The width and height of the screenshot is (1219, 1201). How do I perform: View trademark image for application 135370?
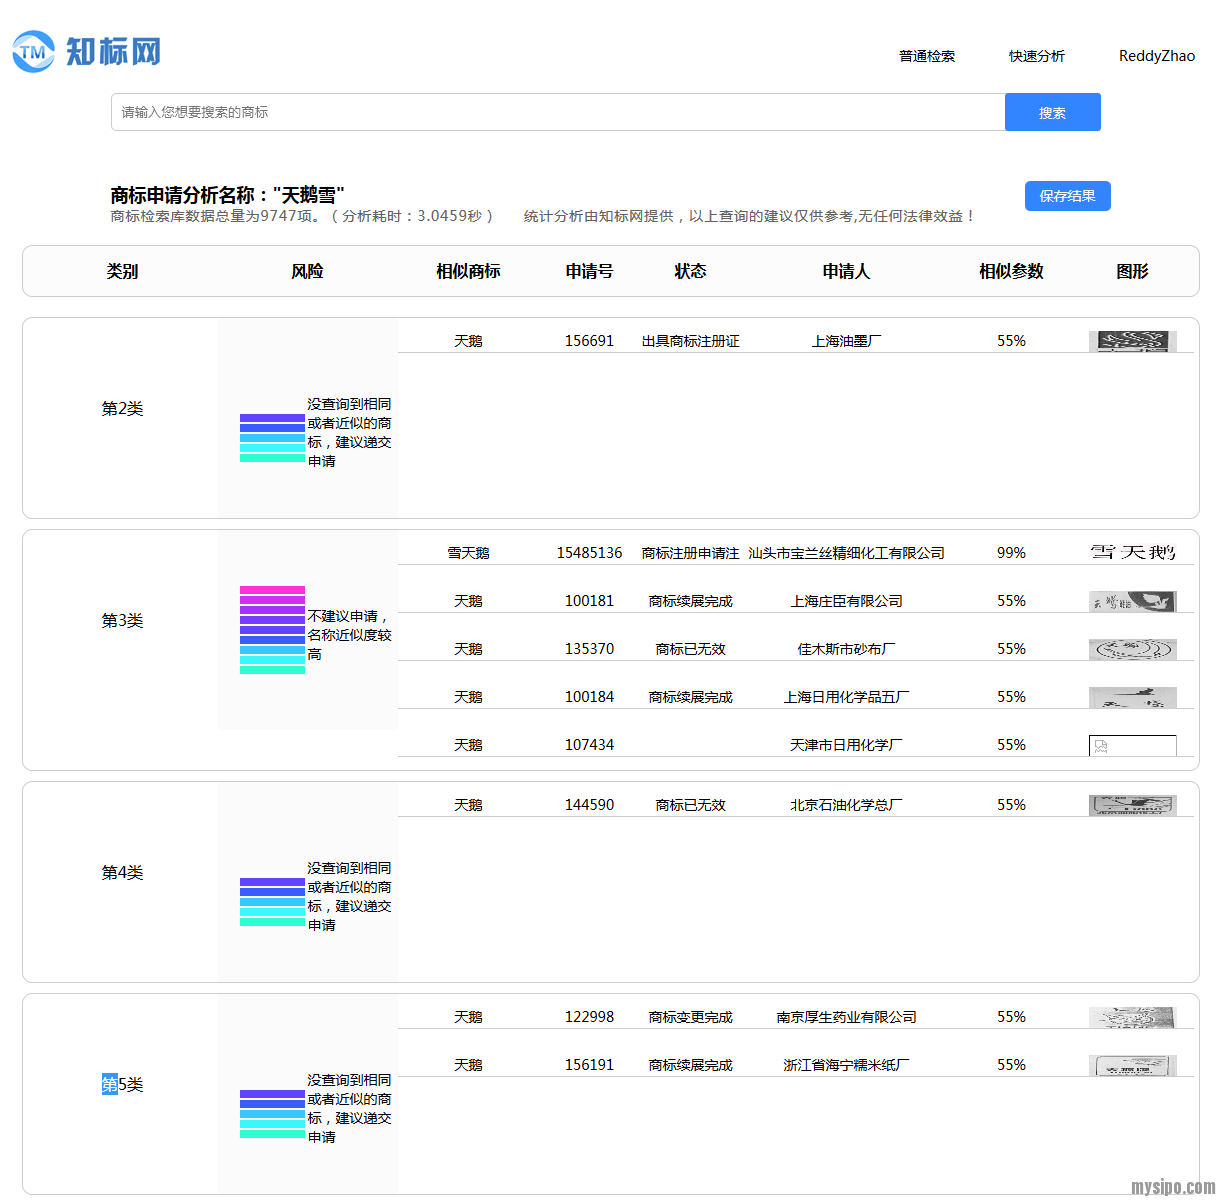1132,649
